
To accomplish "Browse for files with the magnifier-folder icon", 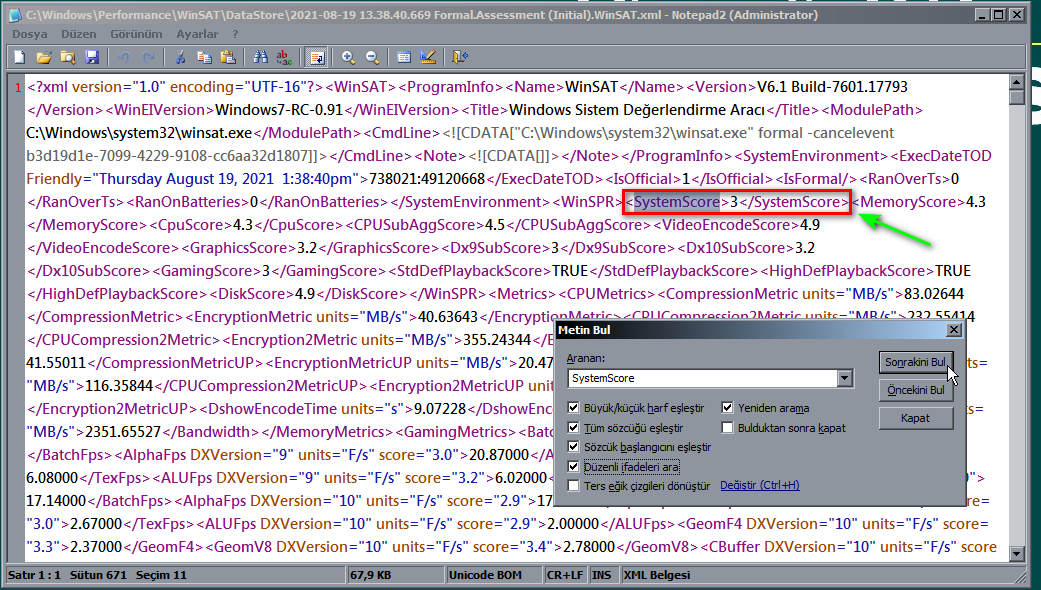I will (x=68, y=58).
